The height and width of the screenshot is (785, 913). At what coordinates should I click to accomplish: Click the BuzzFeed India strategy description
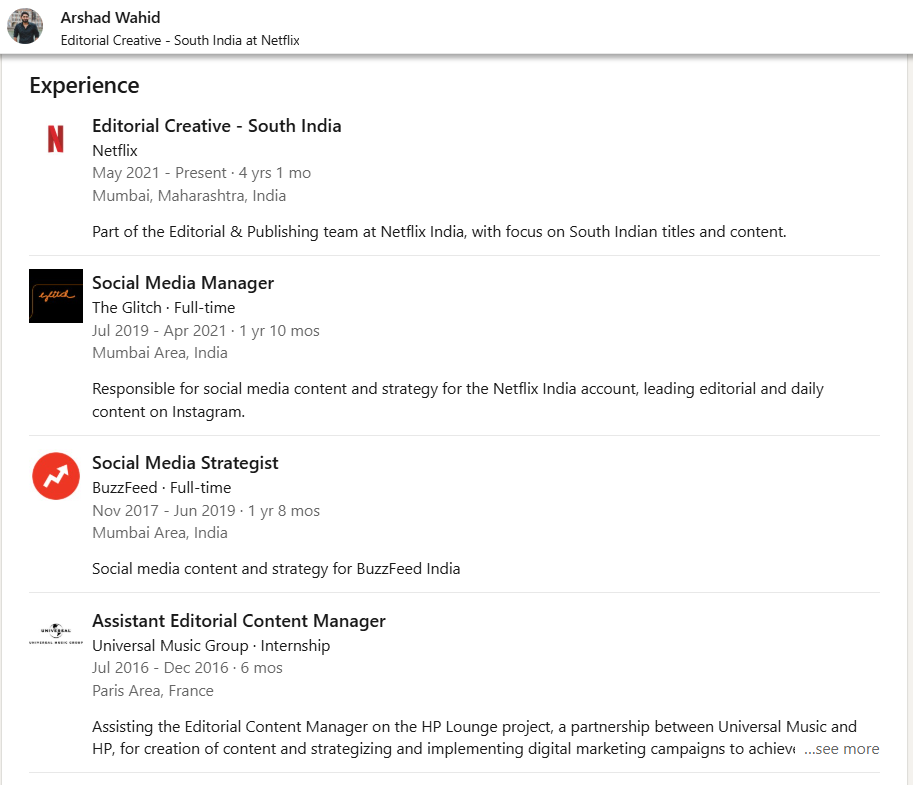(276, 569)
